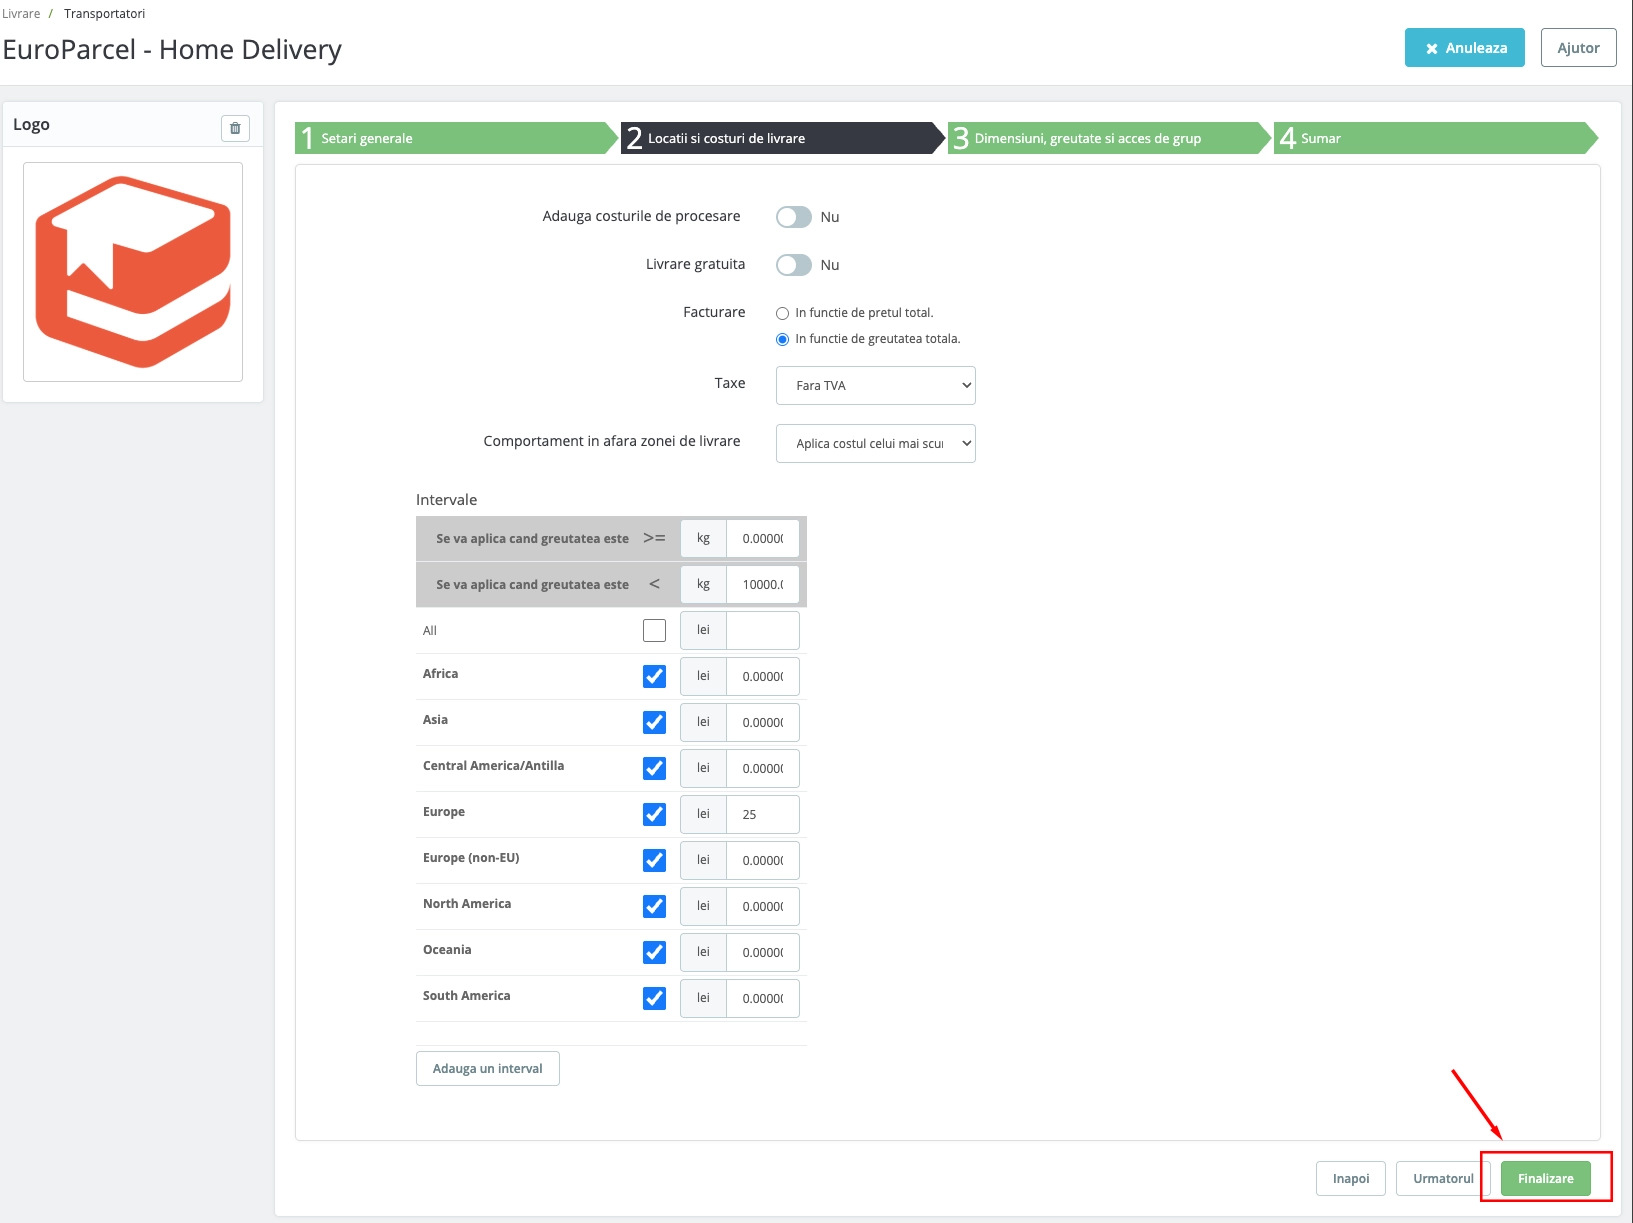Viewport: 1633px width, 1223px height.
Task: Go to step 1 Setari generale
Action: 457,138
